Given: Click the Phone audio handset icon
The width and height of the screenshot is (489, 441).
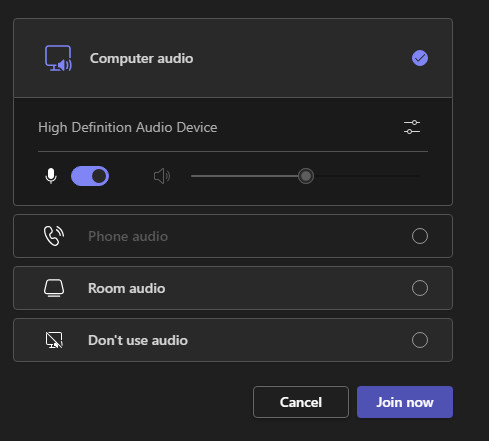Looking at the screenshot, I should (x=54, y=236).
